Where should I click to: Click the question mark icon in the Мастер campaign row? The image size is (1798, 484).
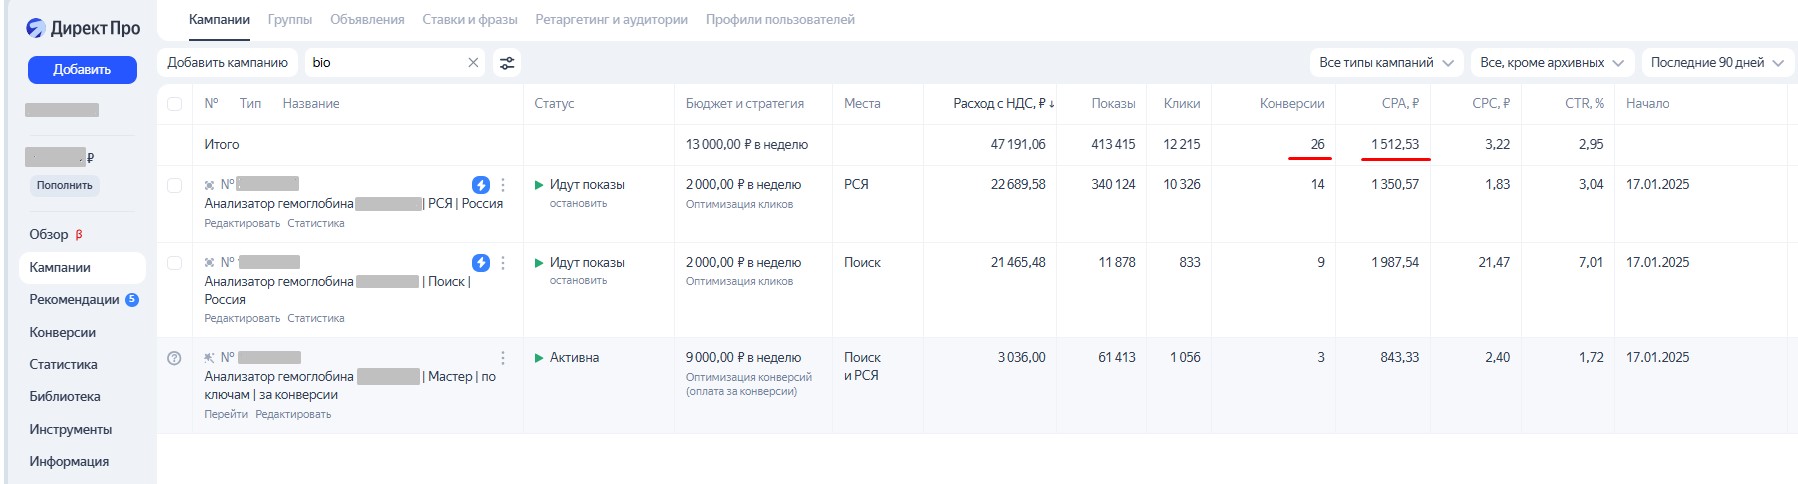tap(174, 358)
